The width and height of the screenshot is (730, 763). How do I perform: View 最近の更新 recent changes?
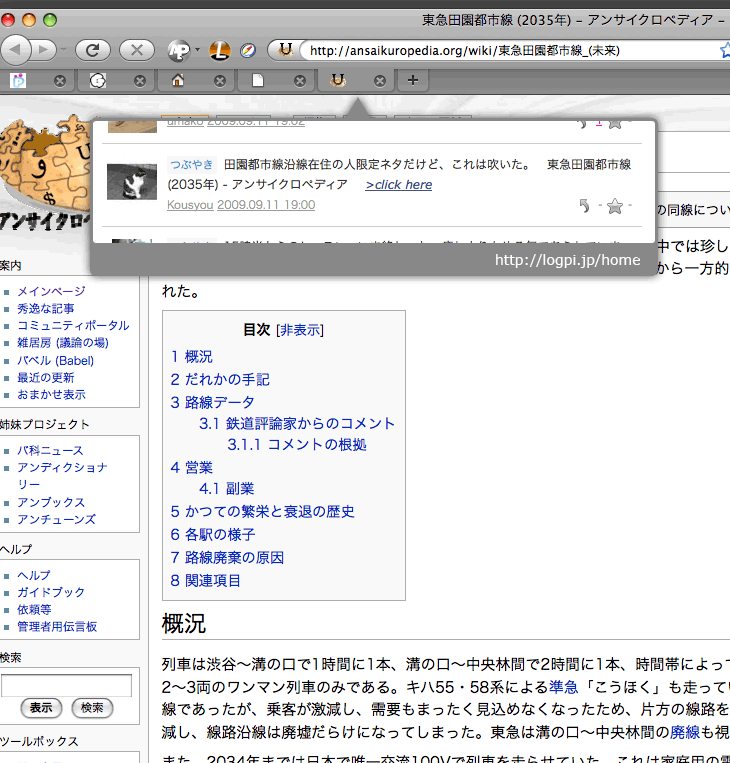tap(46, 378)
